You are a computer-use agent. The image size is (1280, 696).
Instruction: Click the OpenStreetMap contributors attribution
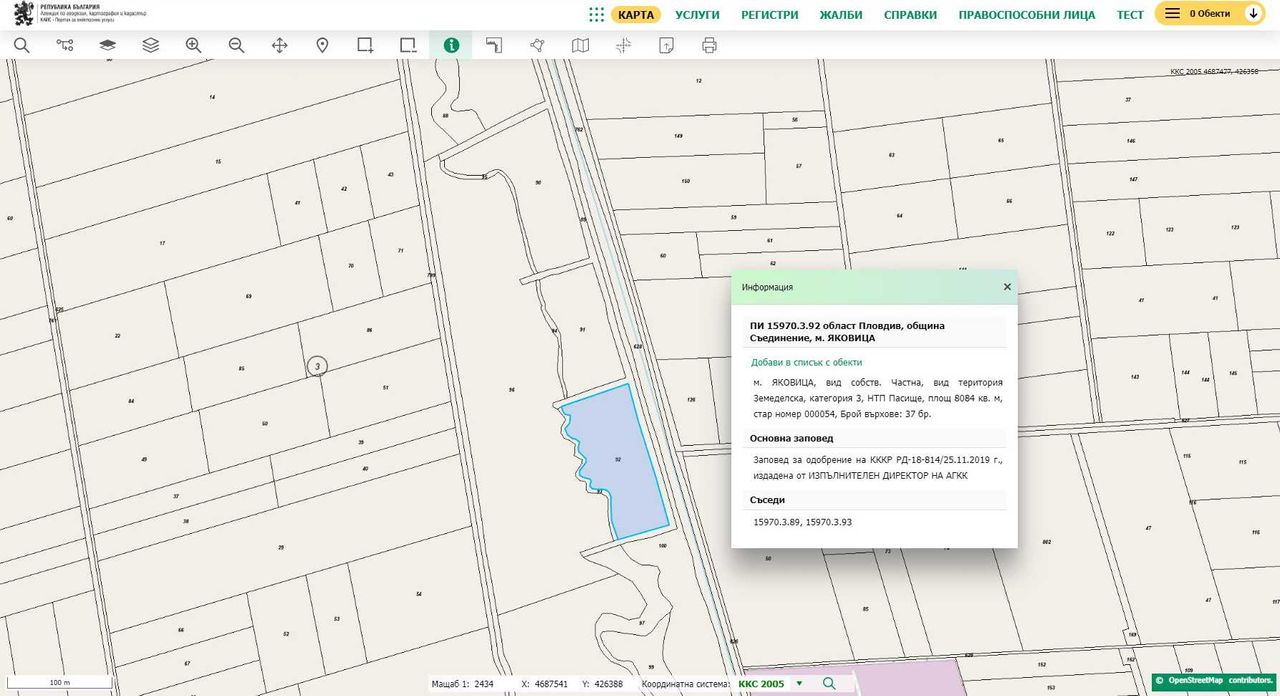point(1215,681)
